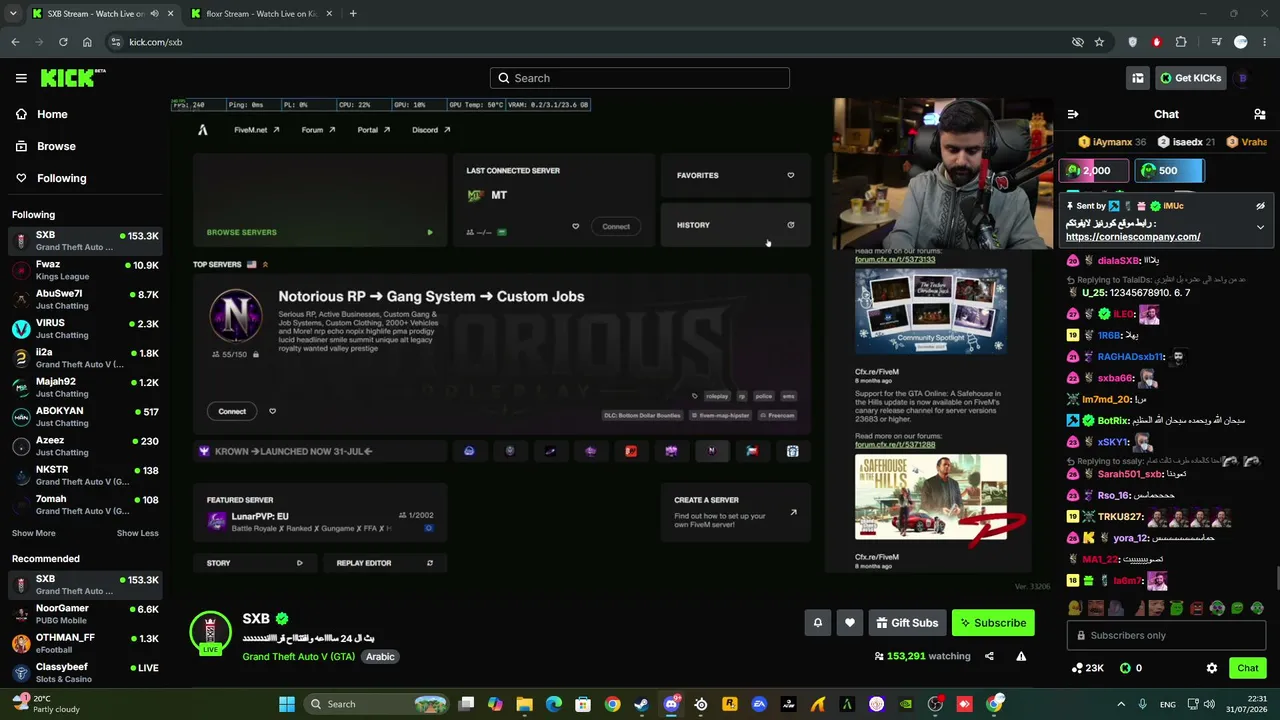The image size is (1280, 720).
Task: Subscribe to the SXB channel
Action: pyautogui.click(x=993, y=623)
